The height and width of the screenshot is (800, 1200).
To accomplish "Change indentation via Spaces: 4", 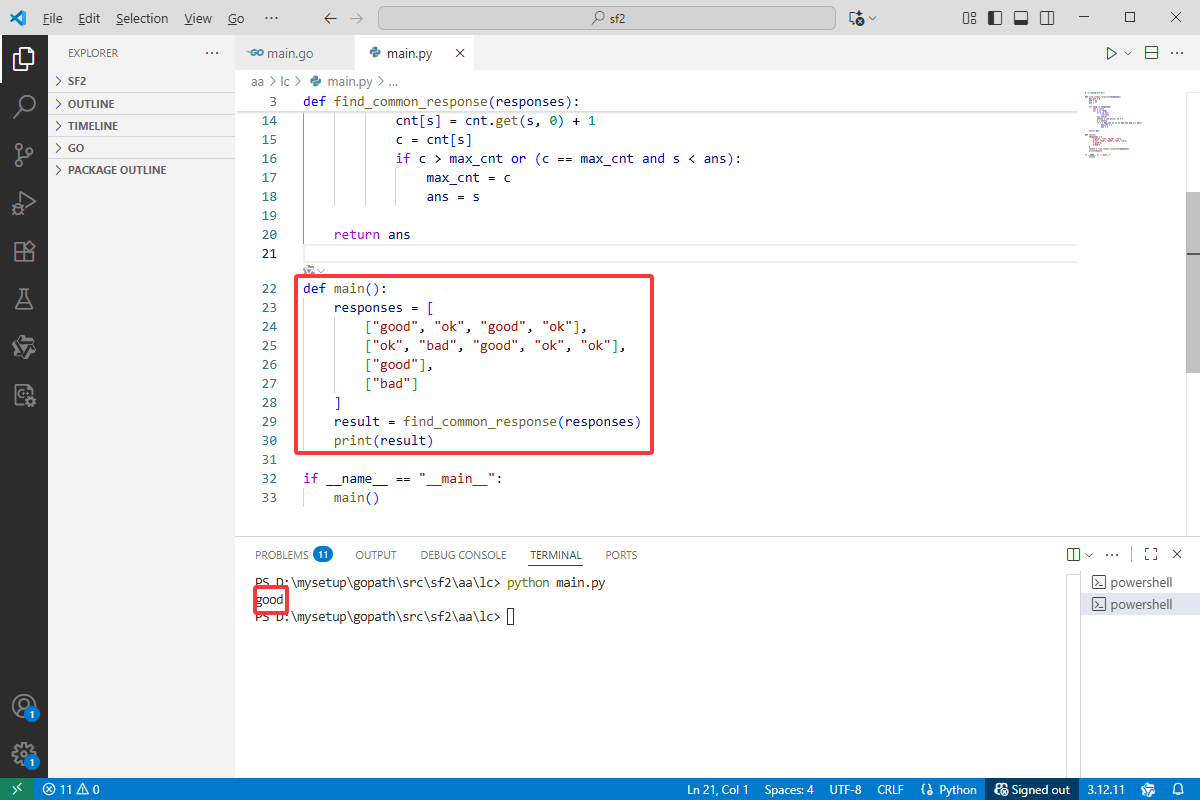I will 789,789.
